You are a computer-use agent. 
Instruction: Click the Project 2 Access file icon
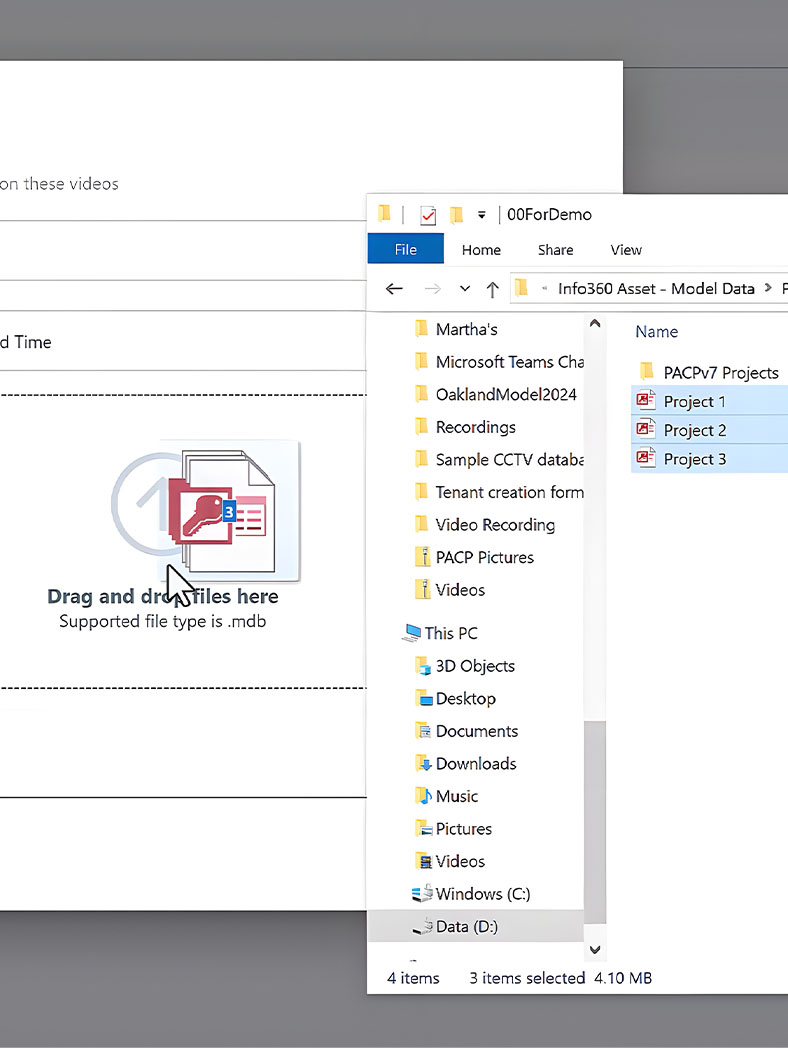645,429
